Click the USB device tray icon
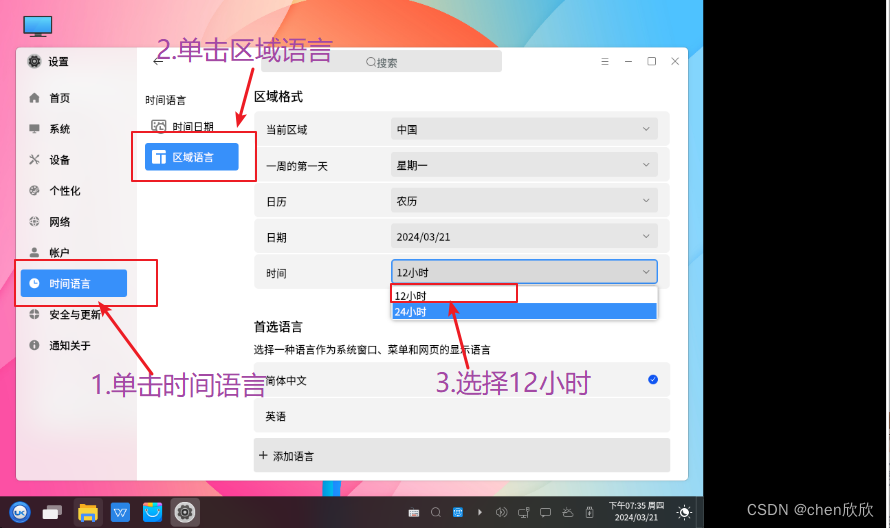 tap(590, 513)
